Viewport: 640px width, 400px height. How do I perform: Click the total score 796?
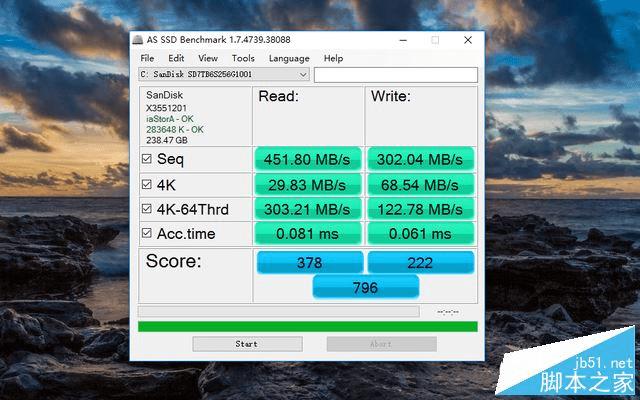point(365,287)
